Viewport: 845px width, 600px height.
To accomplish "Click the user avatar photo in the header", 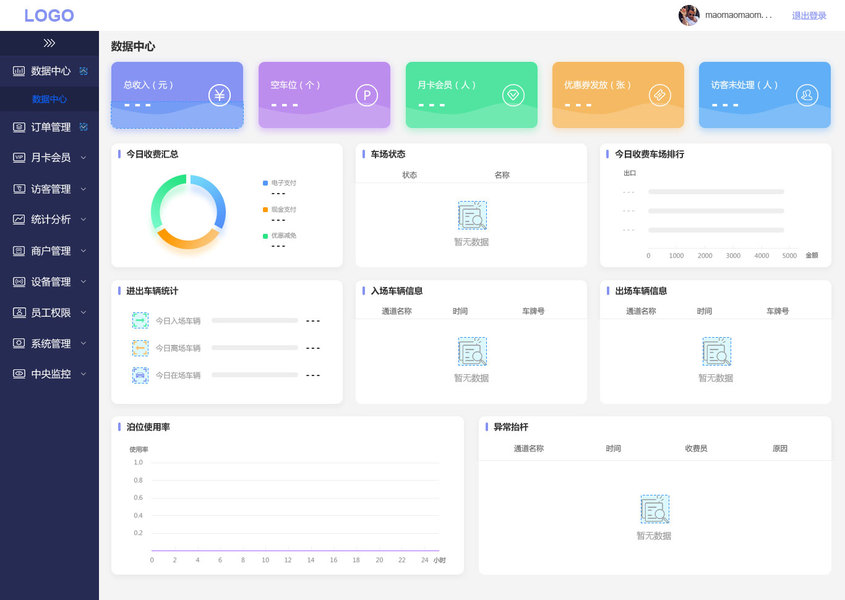I will point(689,15).
